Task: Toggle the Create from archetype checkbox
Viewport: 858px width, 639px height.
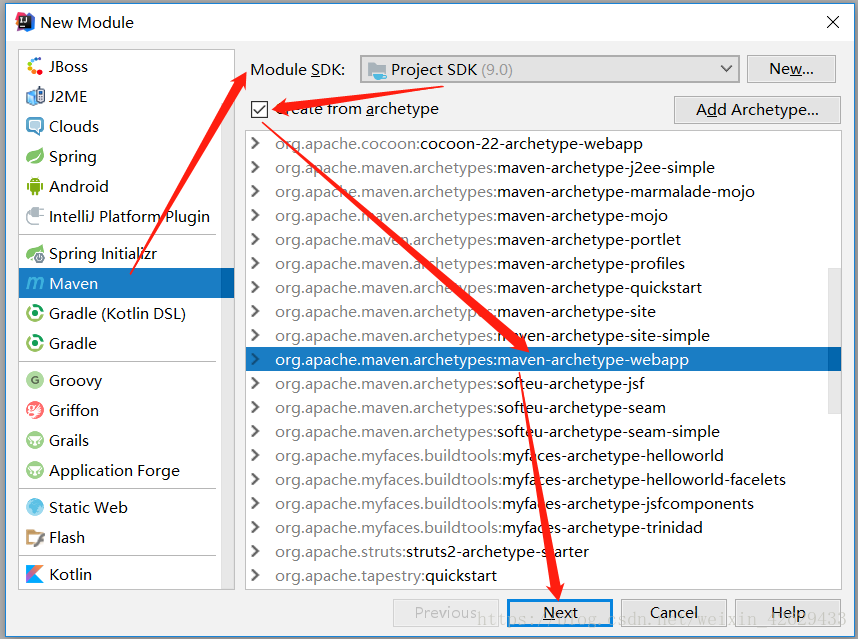Action: tap(259, 109)
